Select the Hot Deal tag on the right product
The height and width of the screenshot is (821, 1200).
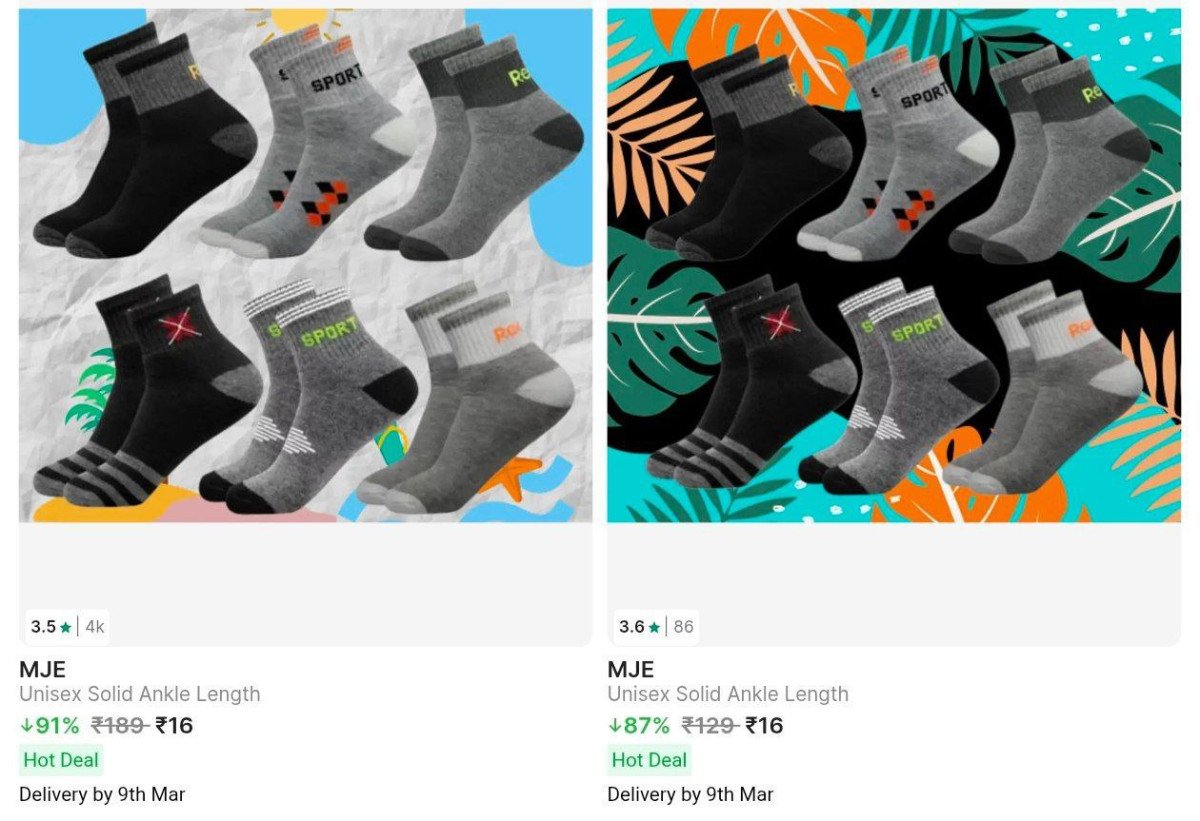(649, 760)
